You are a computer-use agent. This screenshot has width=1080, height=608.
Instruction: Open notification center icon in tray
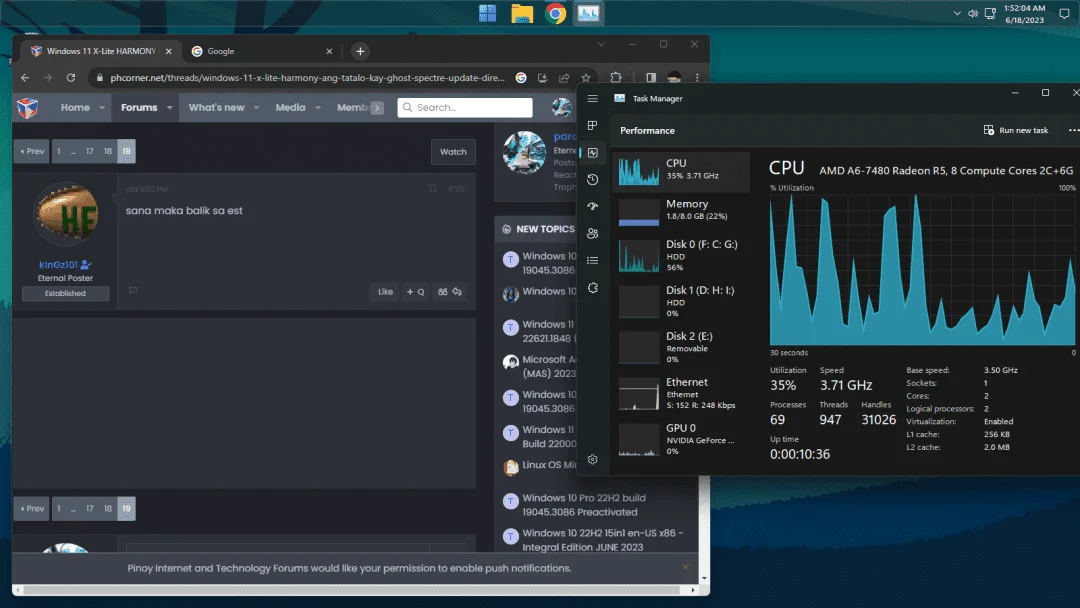(1064, 13)
